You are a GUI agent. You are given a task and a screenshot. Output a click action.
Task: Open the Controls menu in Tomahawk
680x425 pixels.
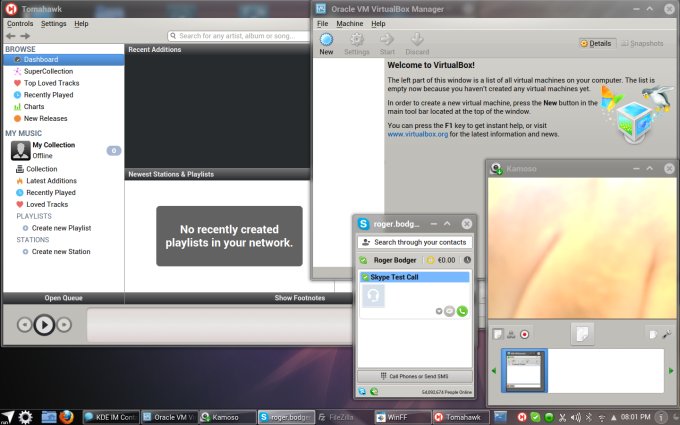click(x=20, y=23)
